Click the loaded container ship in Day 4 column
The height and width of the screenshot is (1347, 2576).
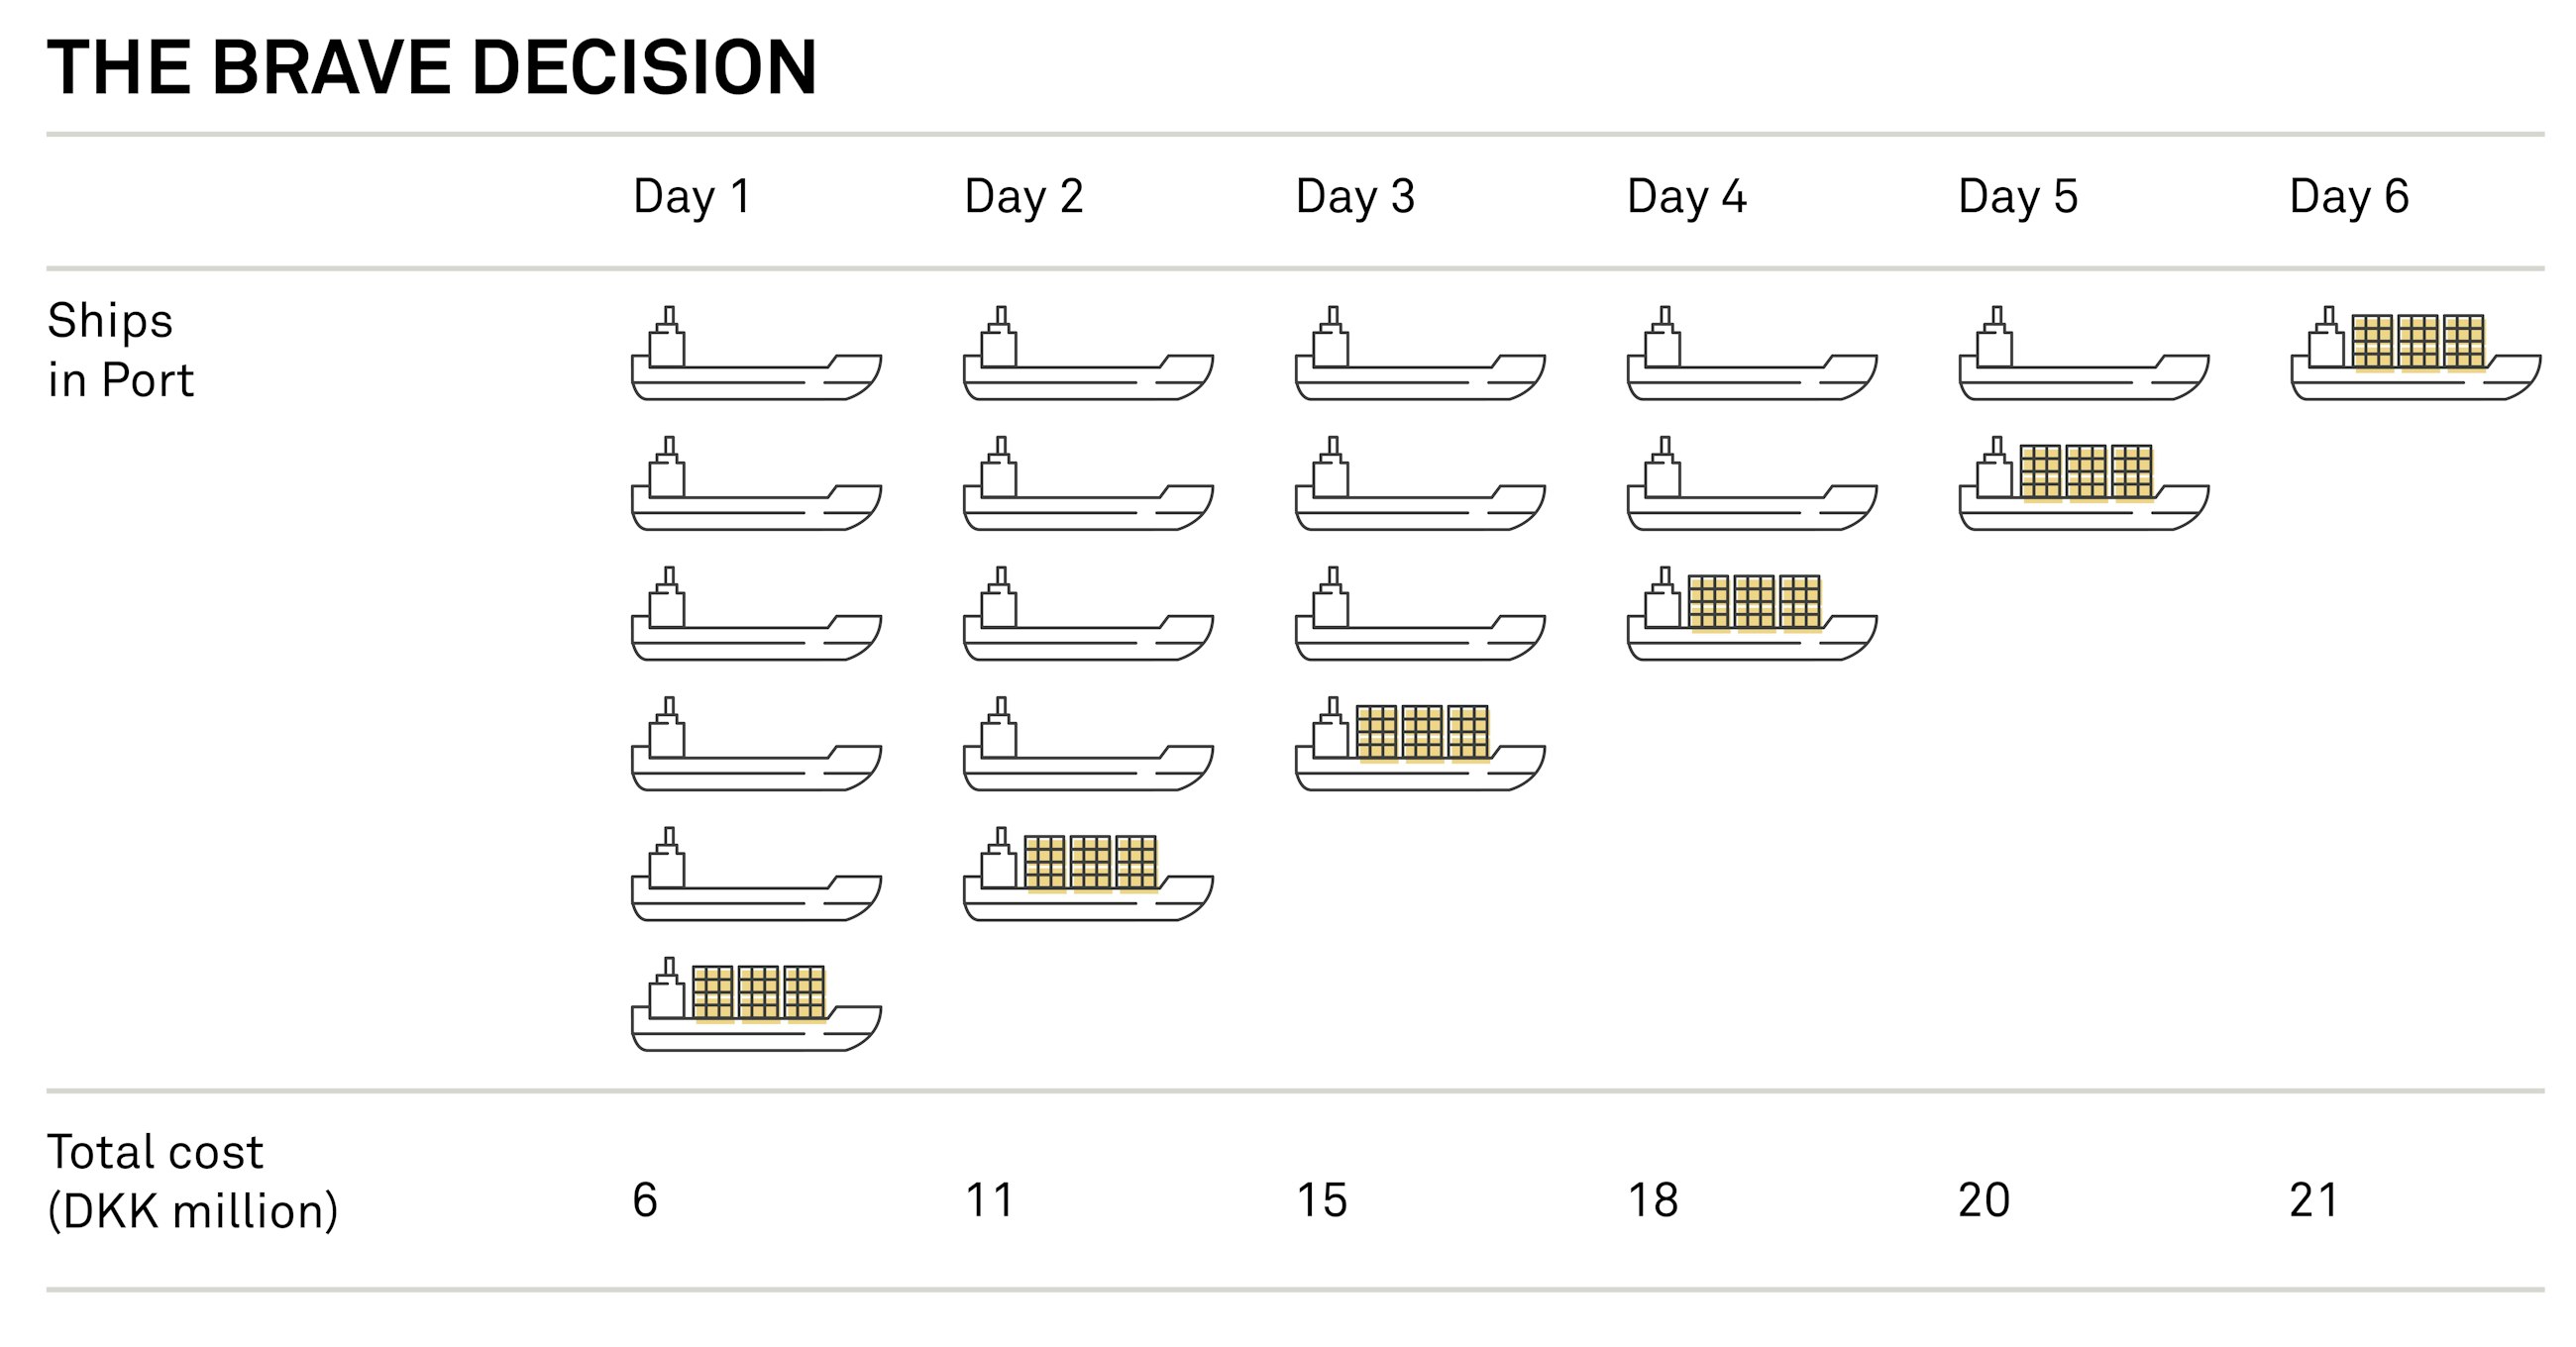[1752, 615]
